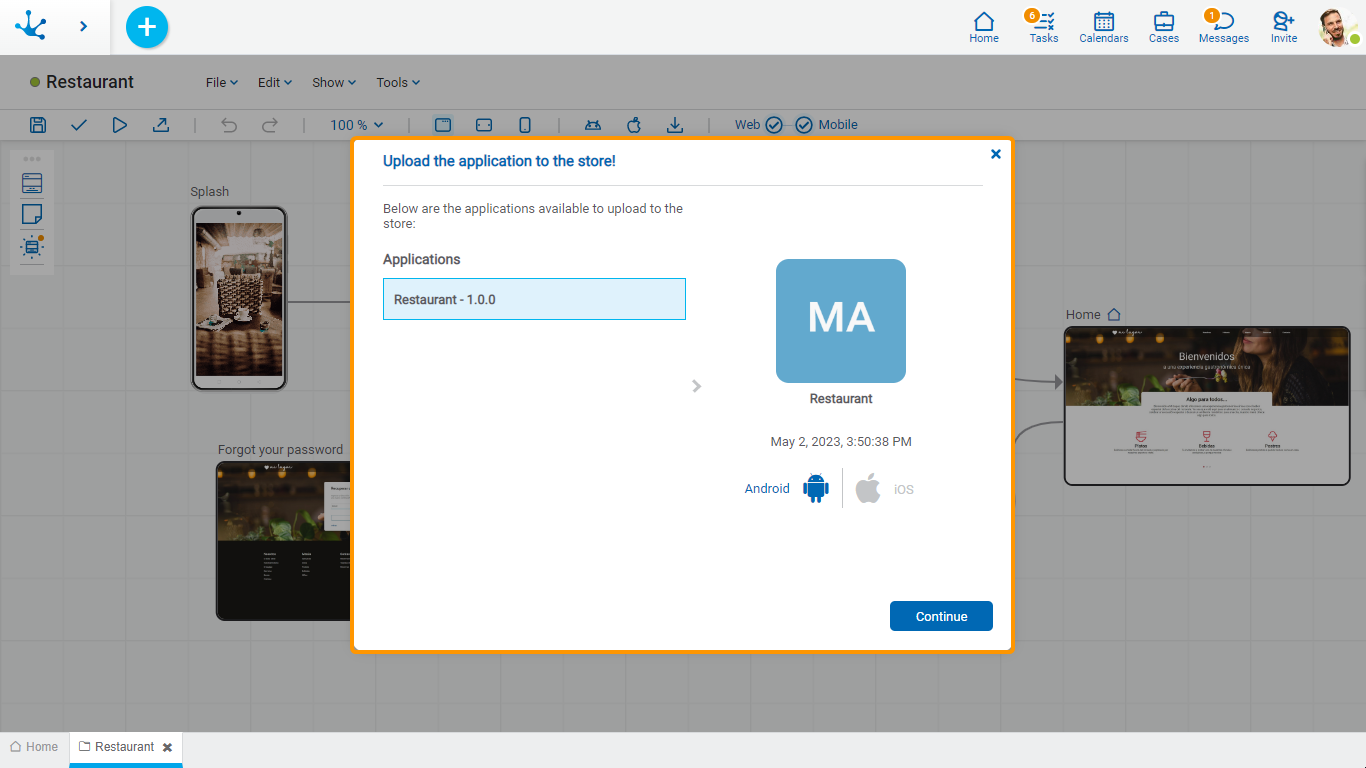Image resolution: width=1366 pixels, height=768 pixels.
Task: Click the blue plus create button
Action: pos(147,27)
